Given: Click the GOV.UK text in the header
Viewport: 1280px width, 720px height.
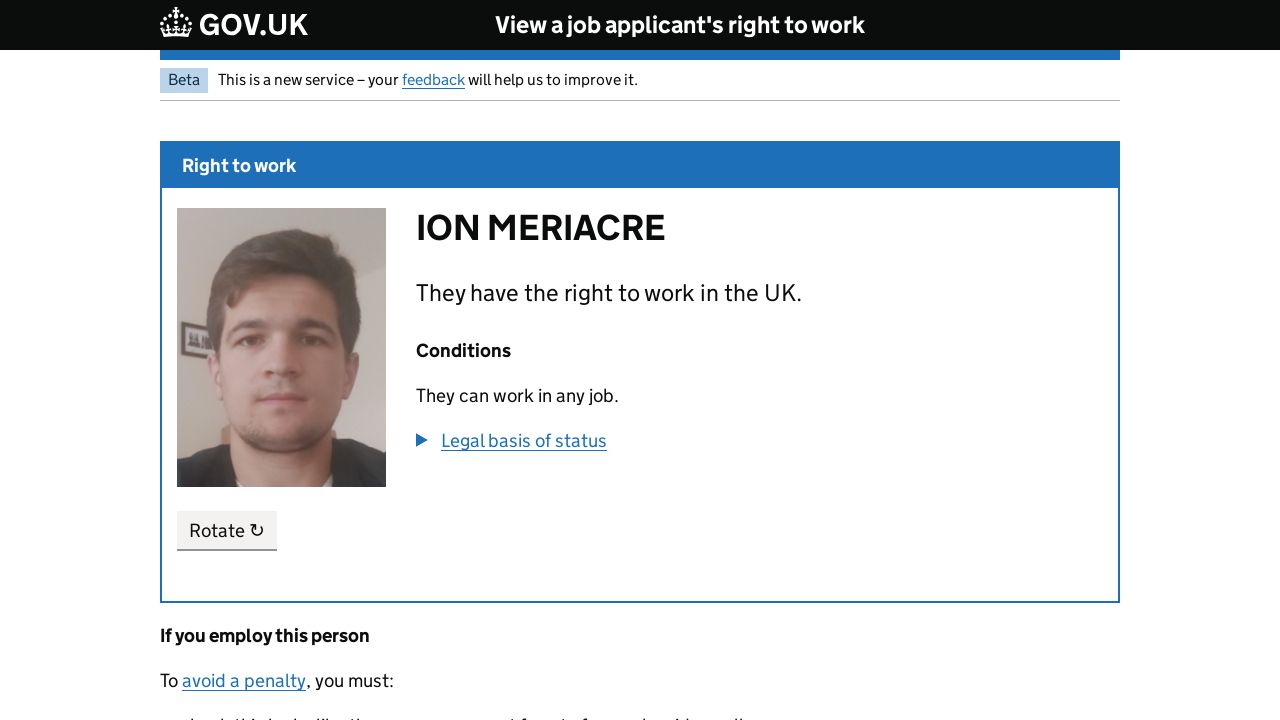Looking at the screenshot, I should click(x=253, y=25).
